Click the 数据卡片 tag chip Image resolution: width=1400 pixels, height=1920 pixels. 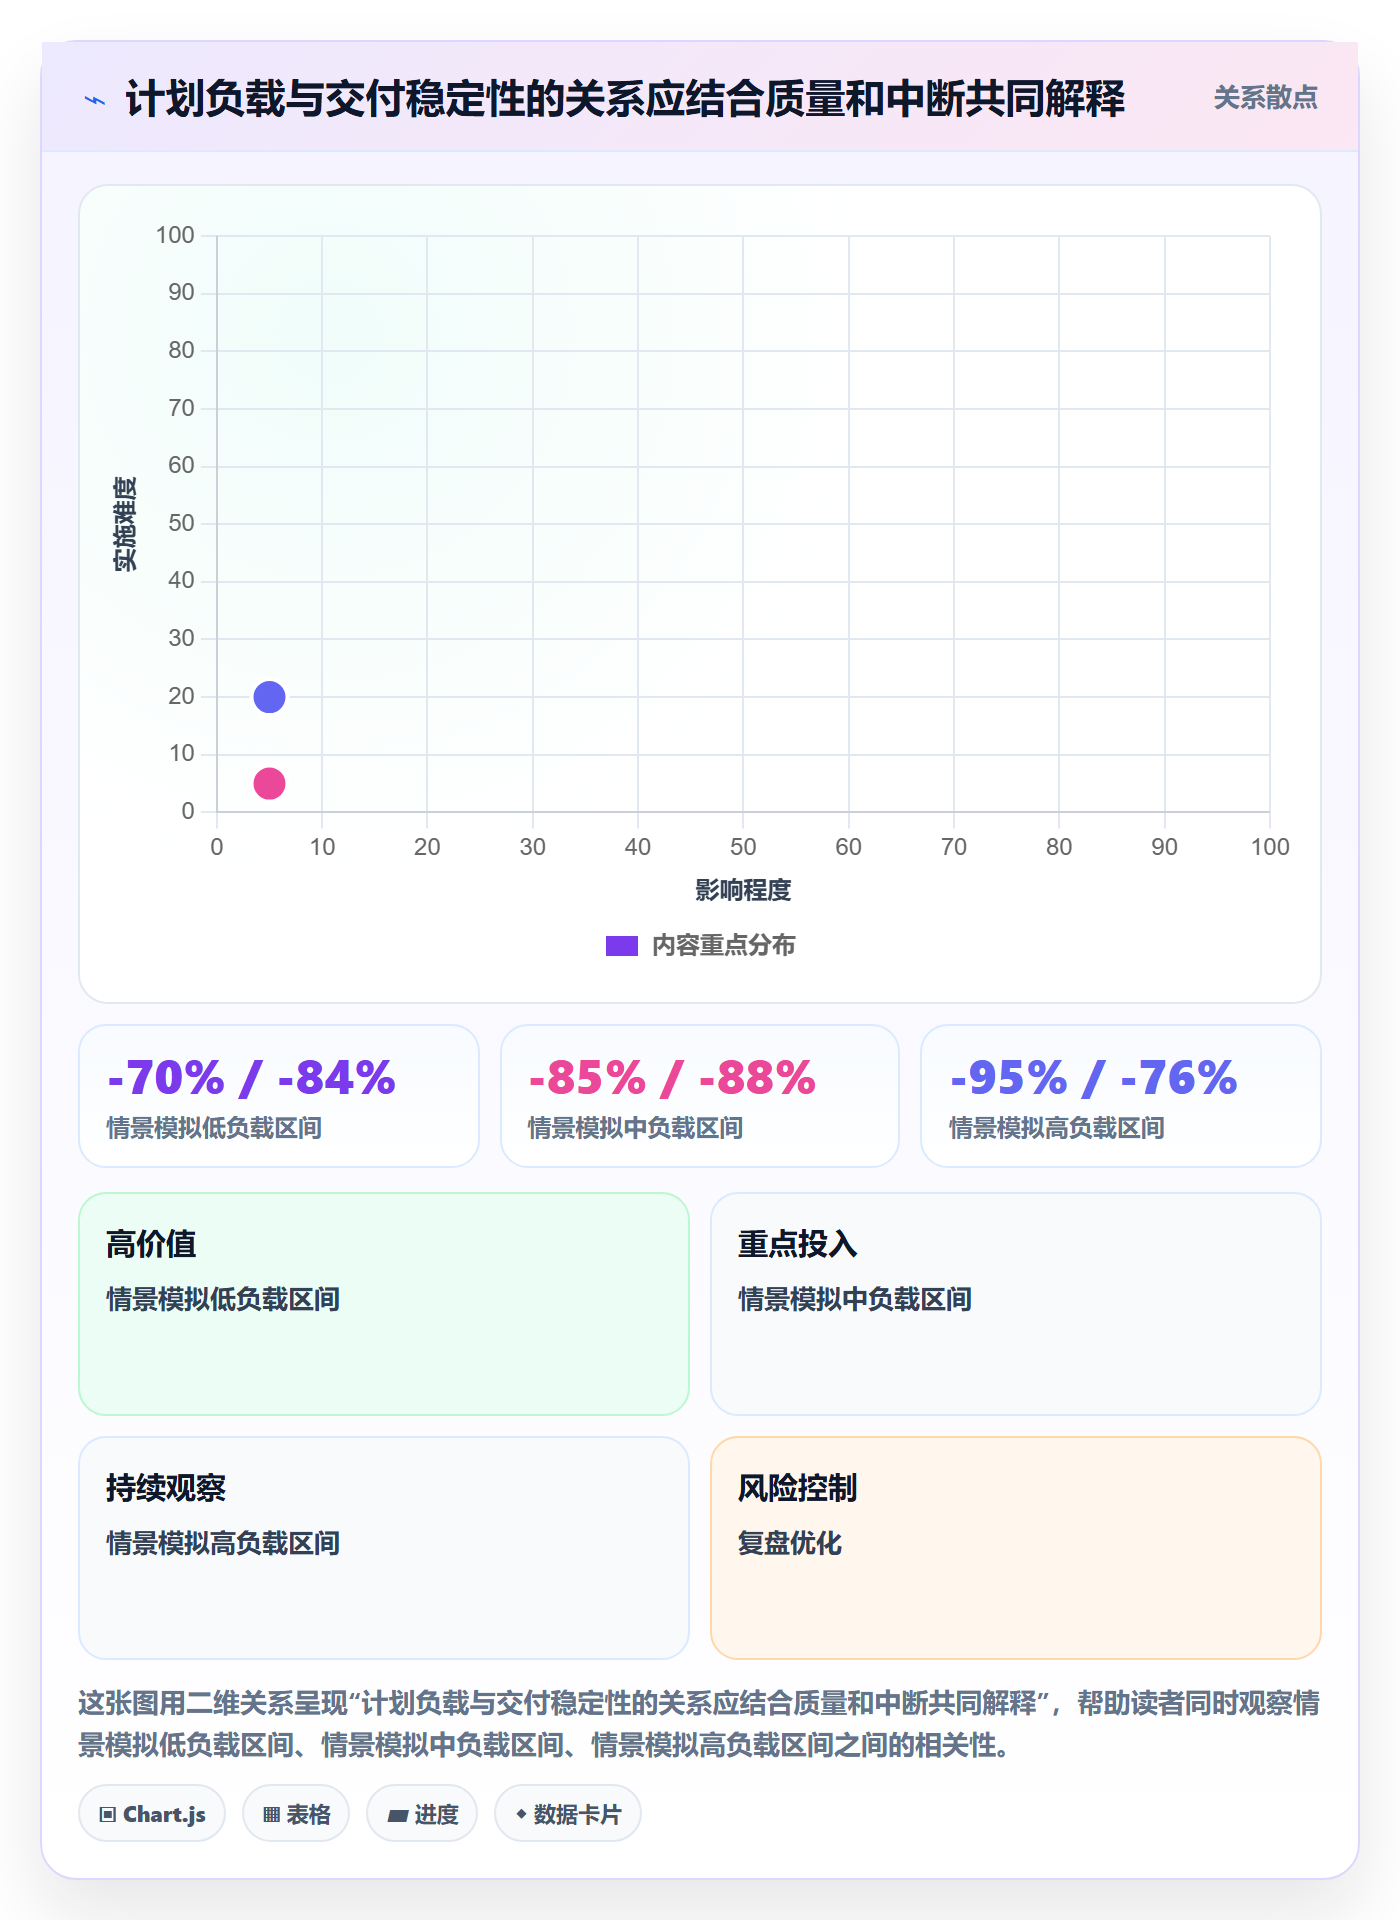[568, 1813]
